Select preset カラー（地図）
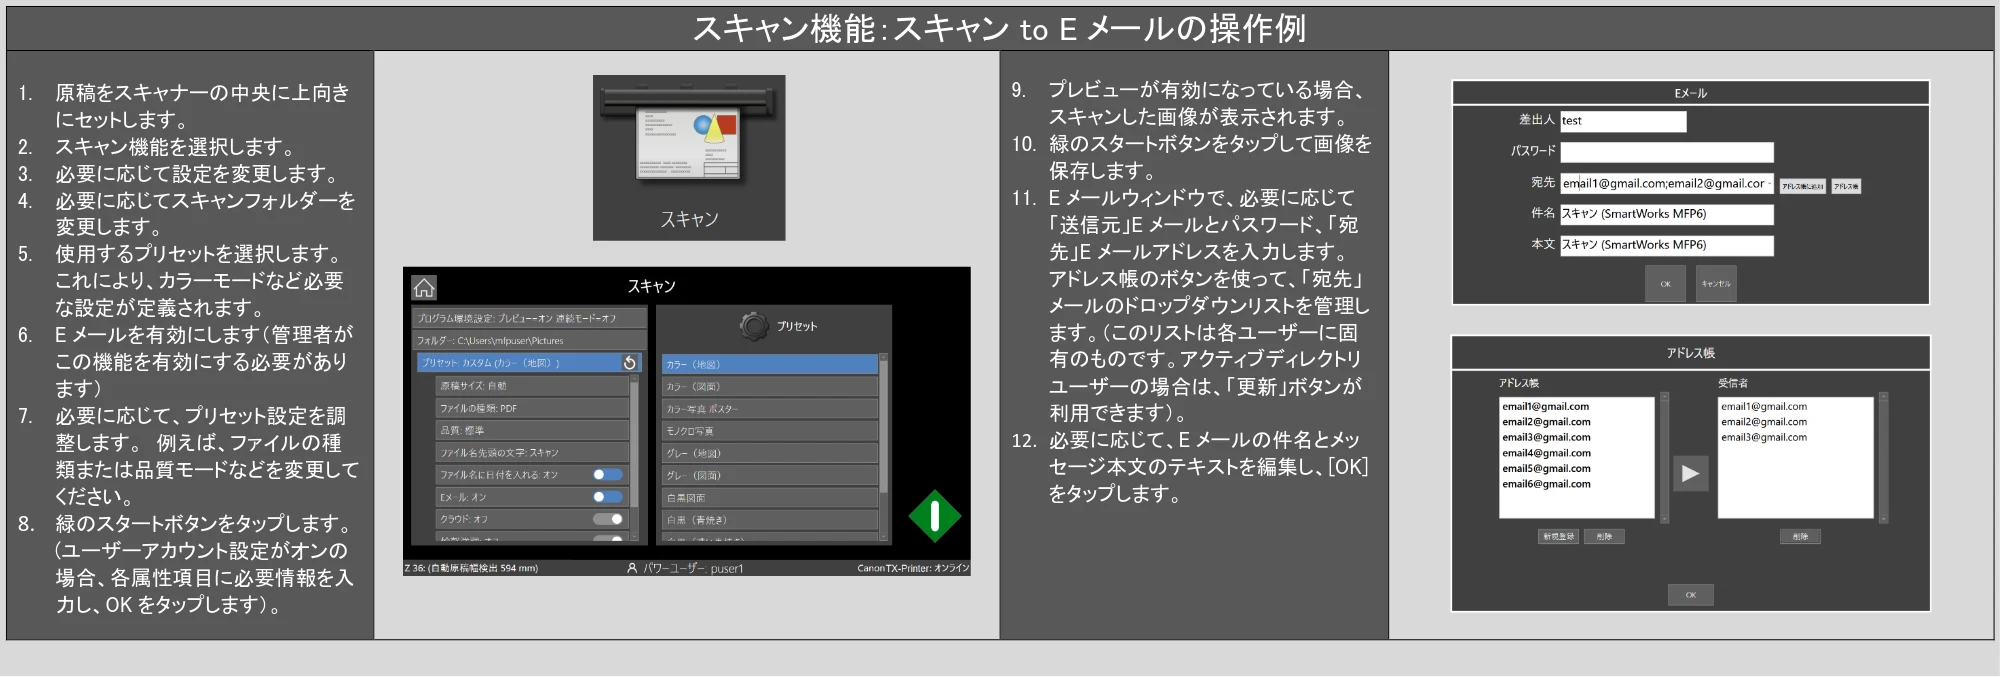This screenshot has width=2000, height=677. pyautogui.click(x=769, y=364)
